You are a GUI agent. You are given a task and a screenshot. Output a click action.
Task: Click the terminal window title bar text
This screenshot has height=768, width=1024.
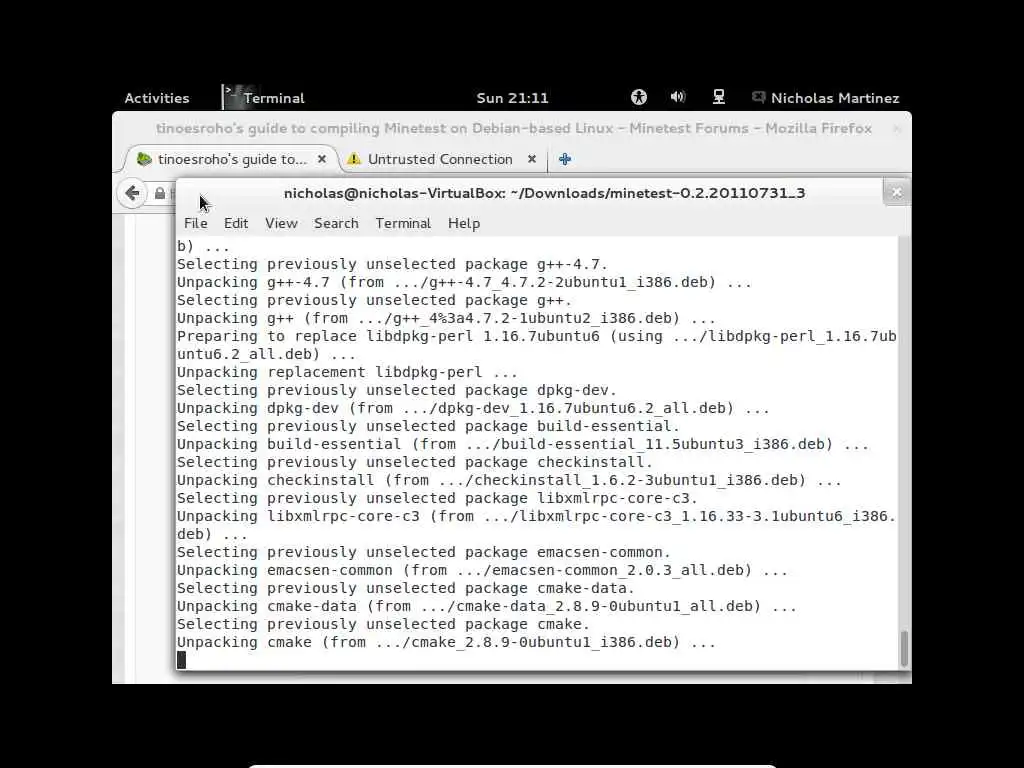coord(545,193)
